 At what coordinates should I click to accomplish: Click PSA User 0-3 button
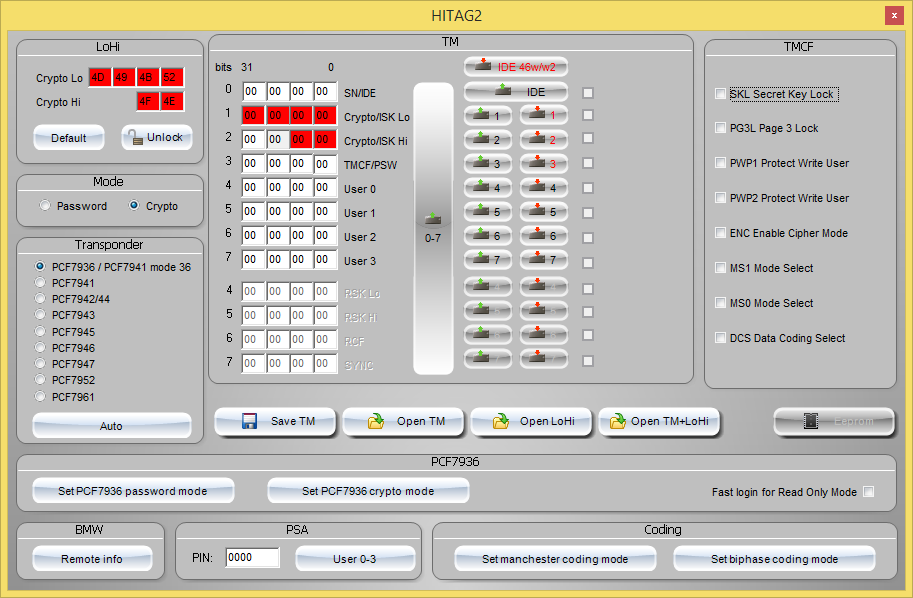[x=355, y=559]
